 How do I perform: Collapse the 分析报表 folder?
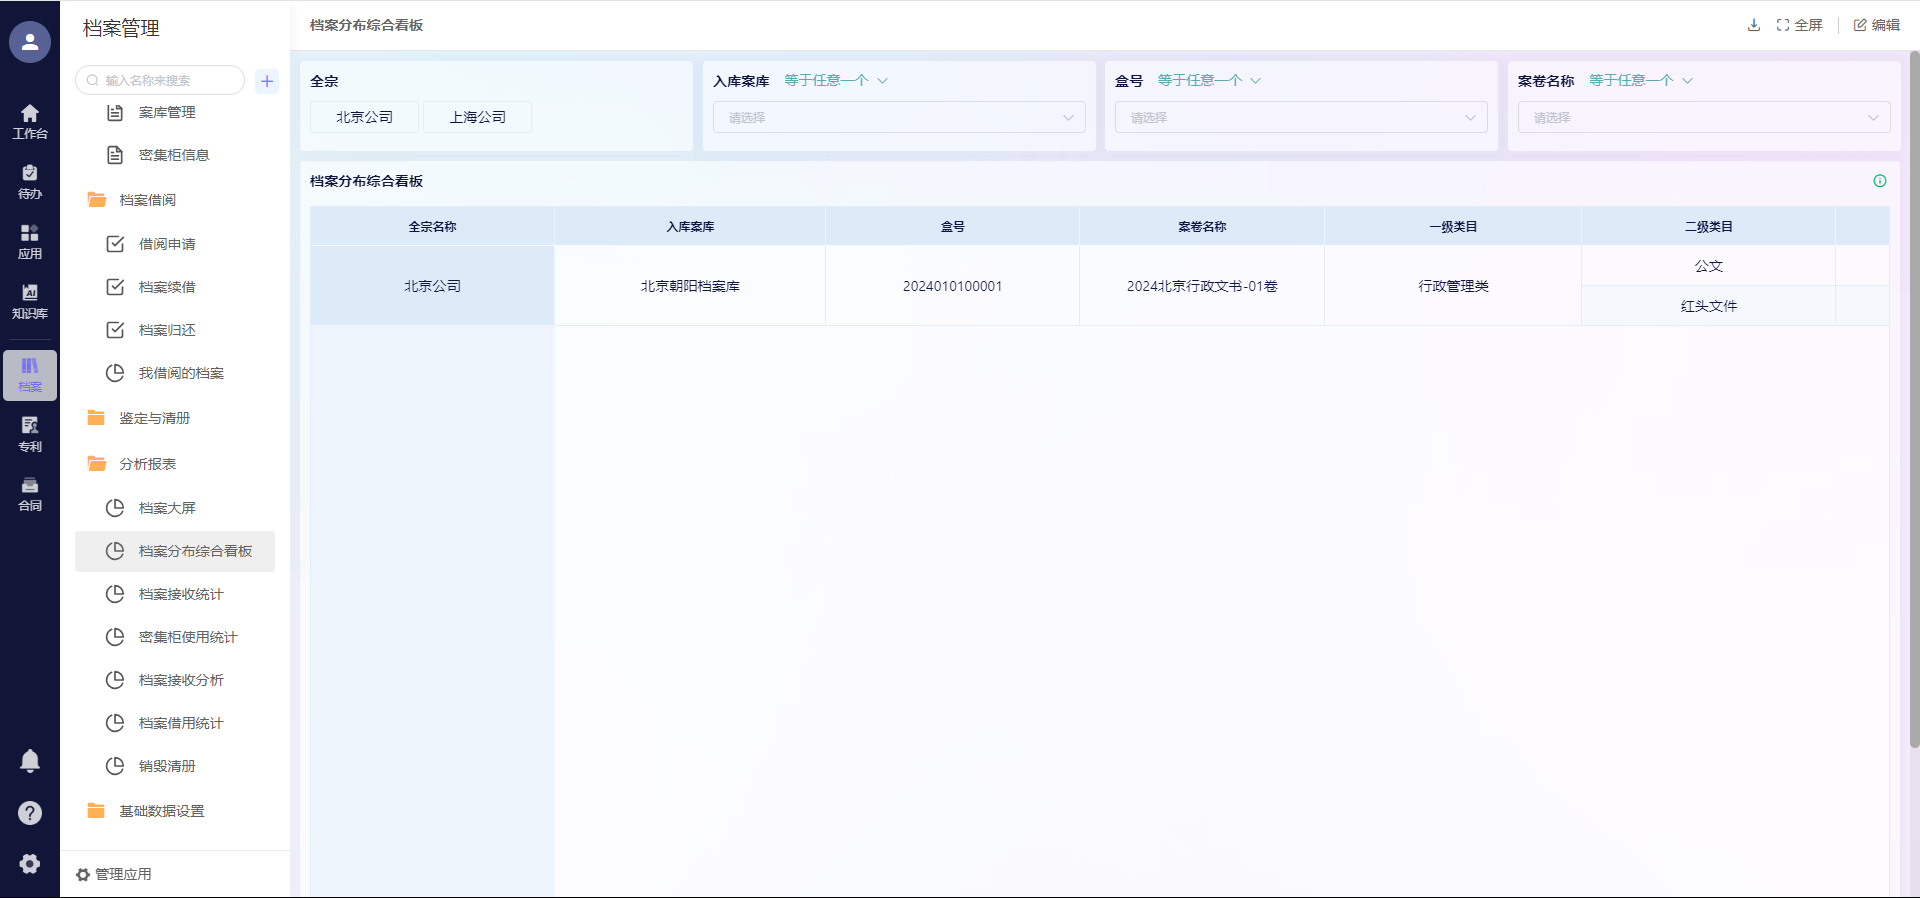(147, 464)
